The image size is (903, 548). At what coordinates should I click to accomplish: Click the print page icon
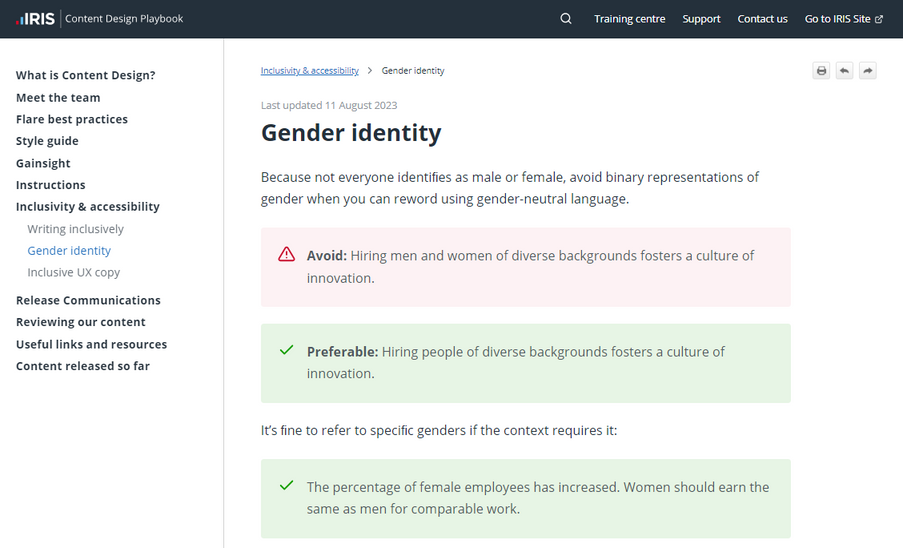click(x=821, y=71)
